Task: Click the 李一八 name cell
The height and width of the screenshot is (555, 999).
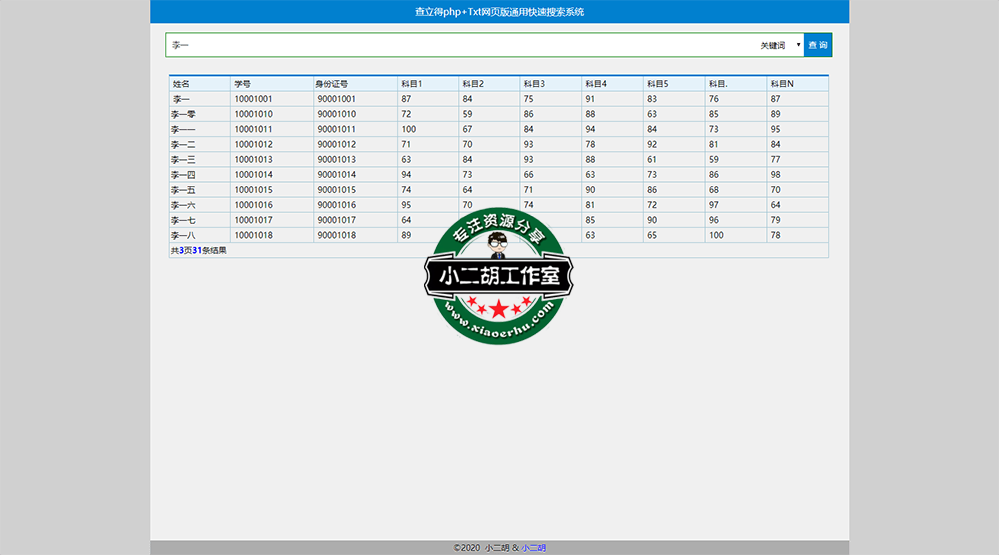Action: click(184, 236)
